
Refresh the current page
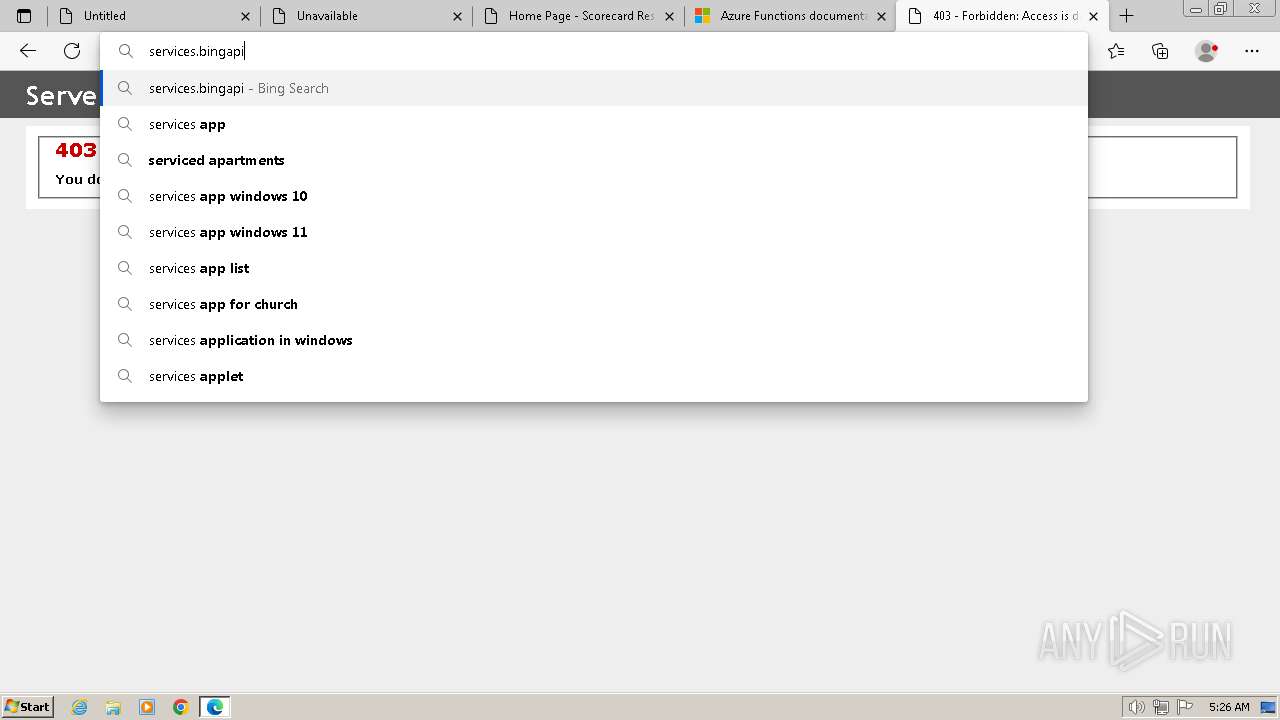[72, 51]
